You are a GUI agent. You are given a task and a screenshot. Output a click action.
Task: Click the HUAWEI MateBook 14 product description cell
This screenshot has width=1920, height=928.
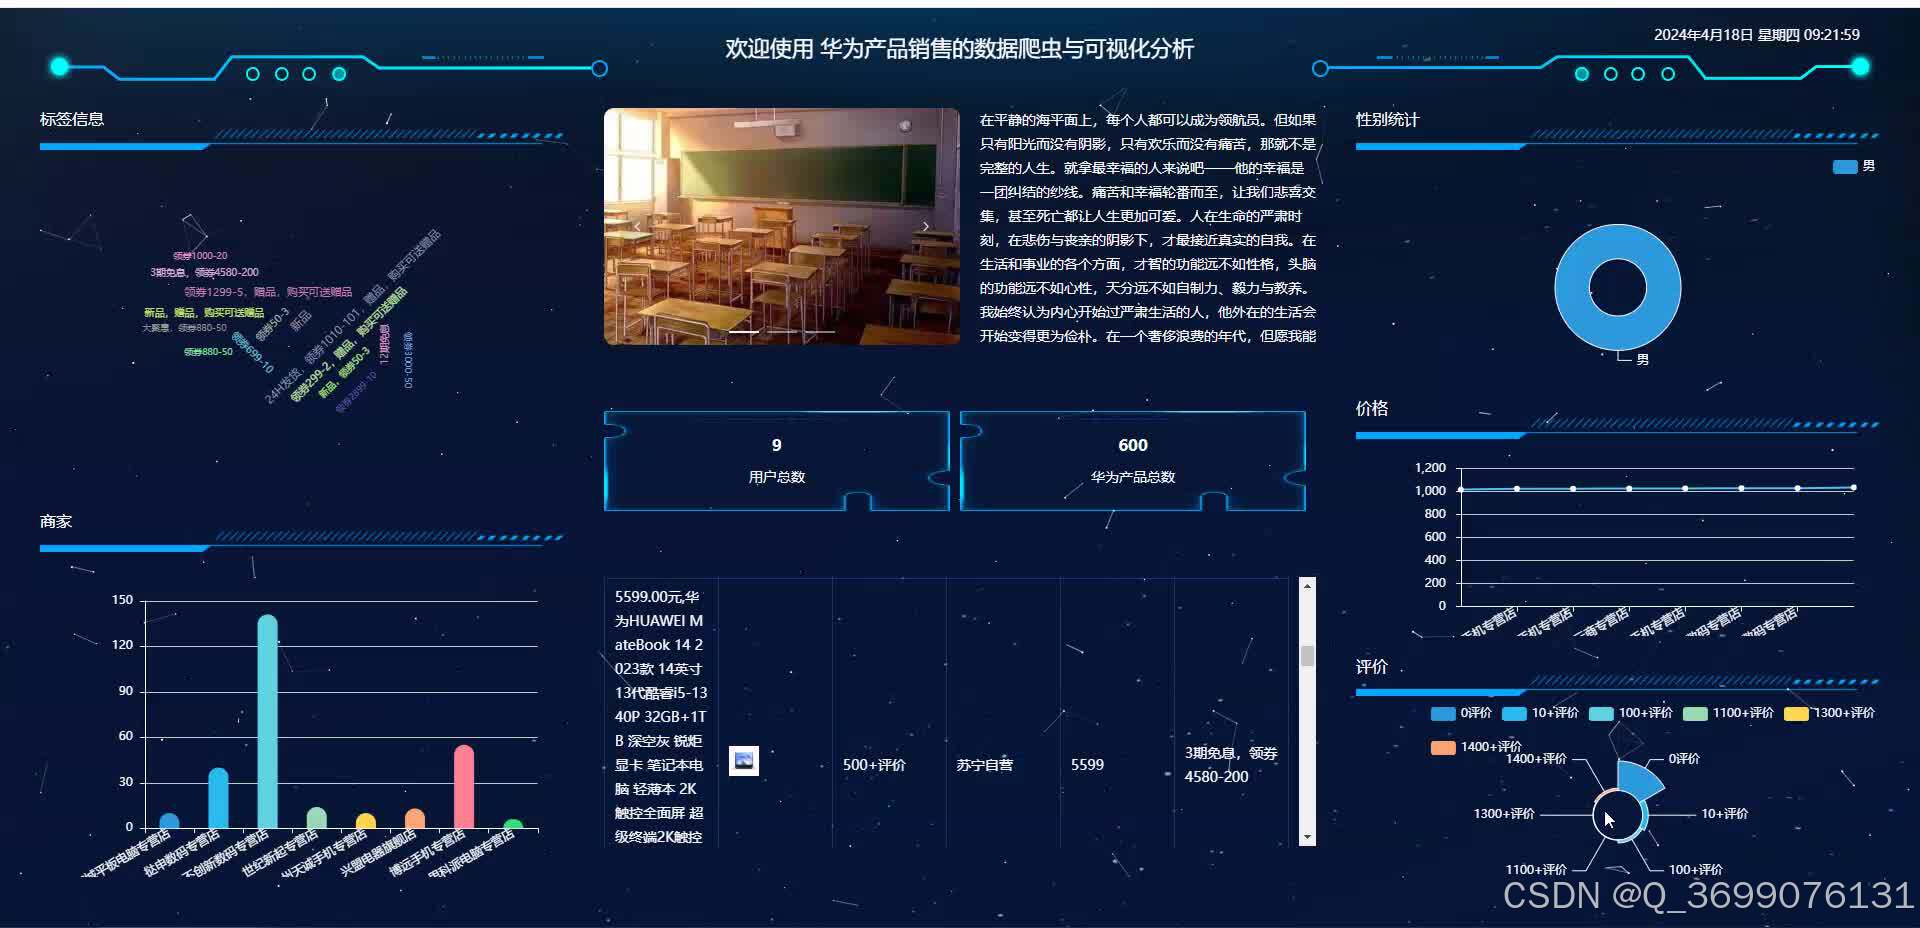(x=660, y=716)
